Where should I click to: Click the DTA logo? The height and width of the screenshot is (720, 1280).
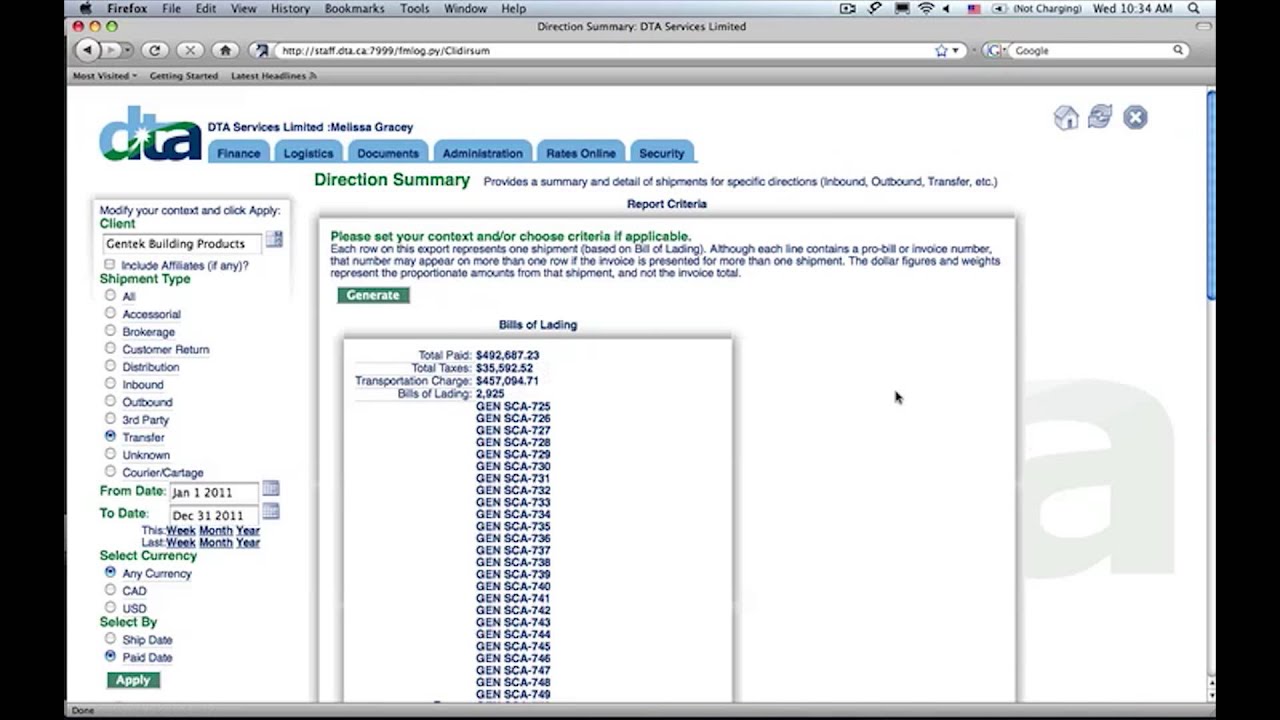click(x=150, y=134)
